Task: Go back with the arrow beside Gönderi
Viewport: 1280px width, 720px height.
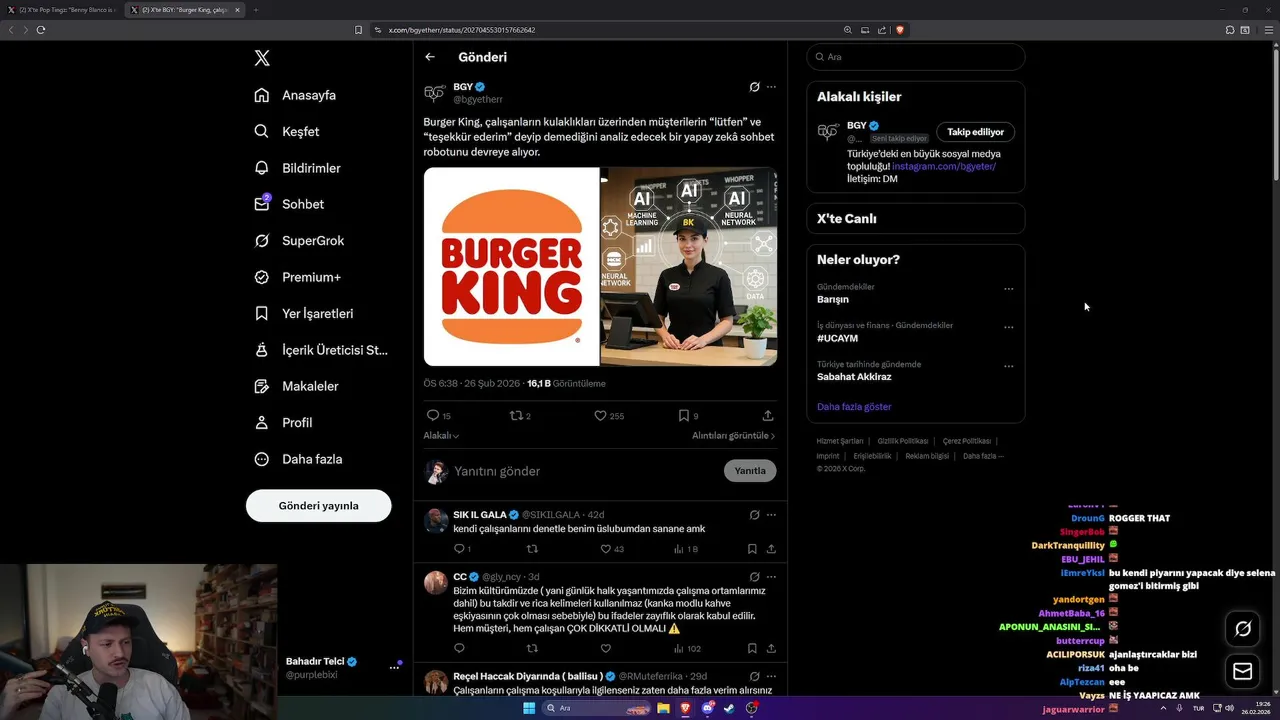Action: [x=430, y=57]
